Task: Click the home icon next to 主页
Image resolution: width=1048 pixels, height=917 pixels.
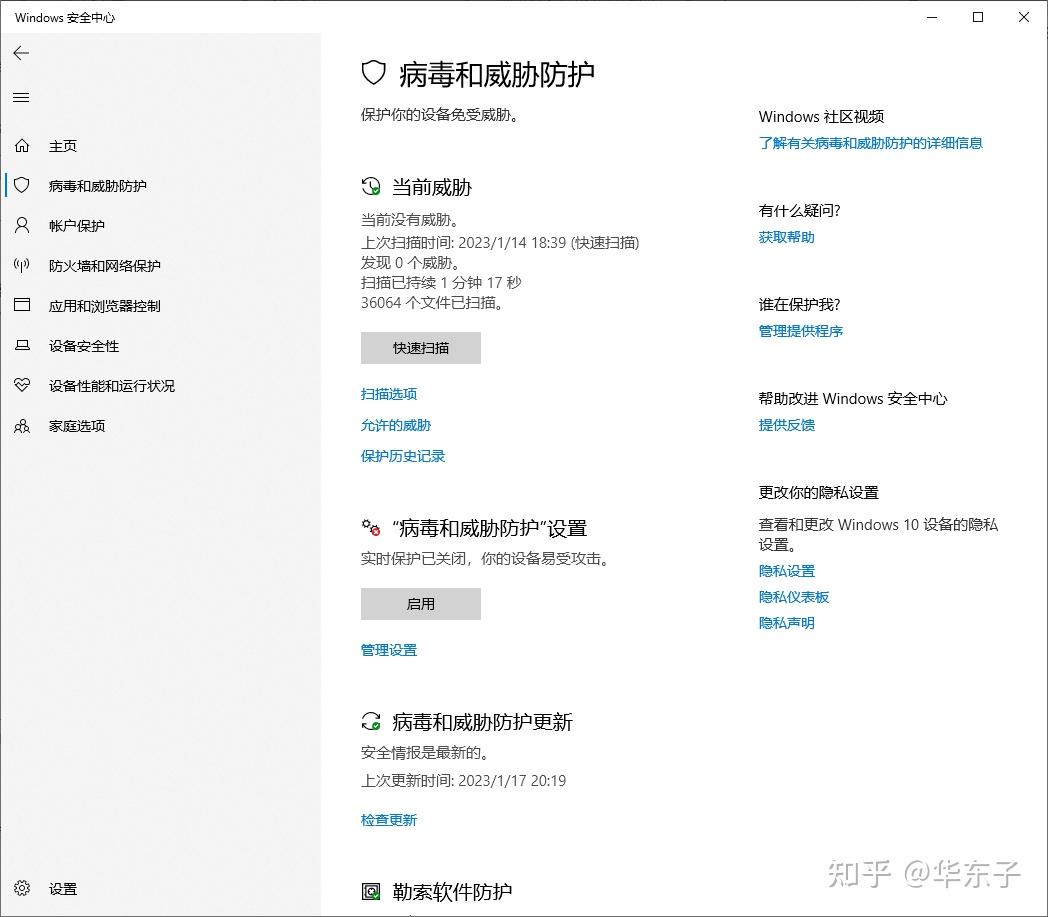Action: point(22,146)
